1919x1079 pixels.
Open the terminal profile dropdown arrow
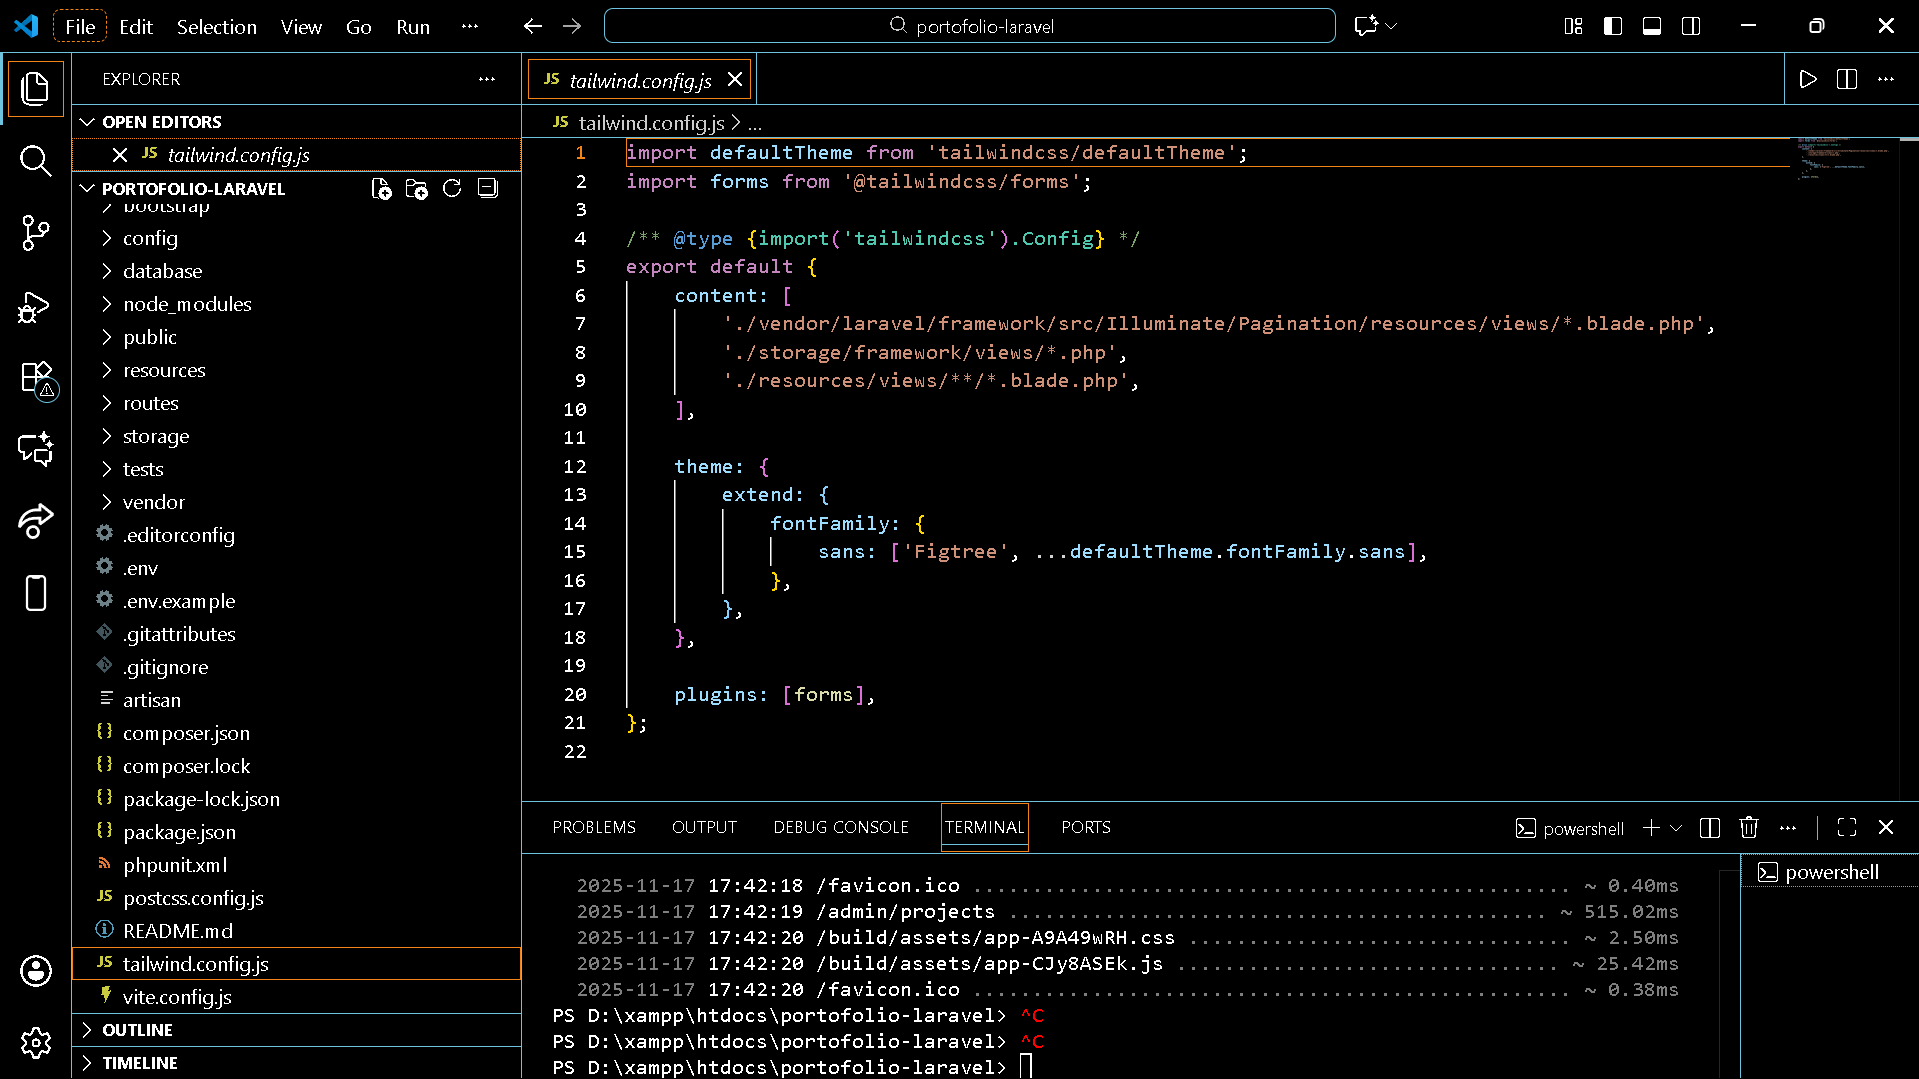[1678, 828]
